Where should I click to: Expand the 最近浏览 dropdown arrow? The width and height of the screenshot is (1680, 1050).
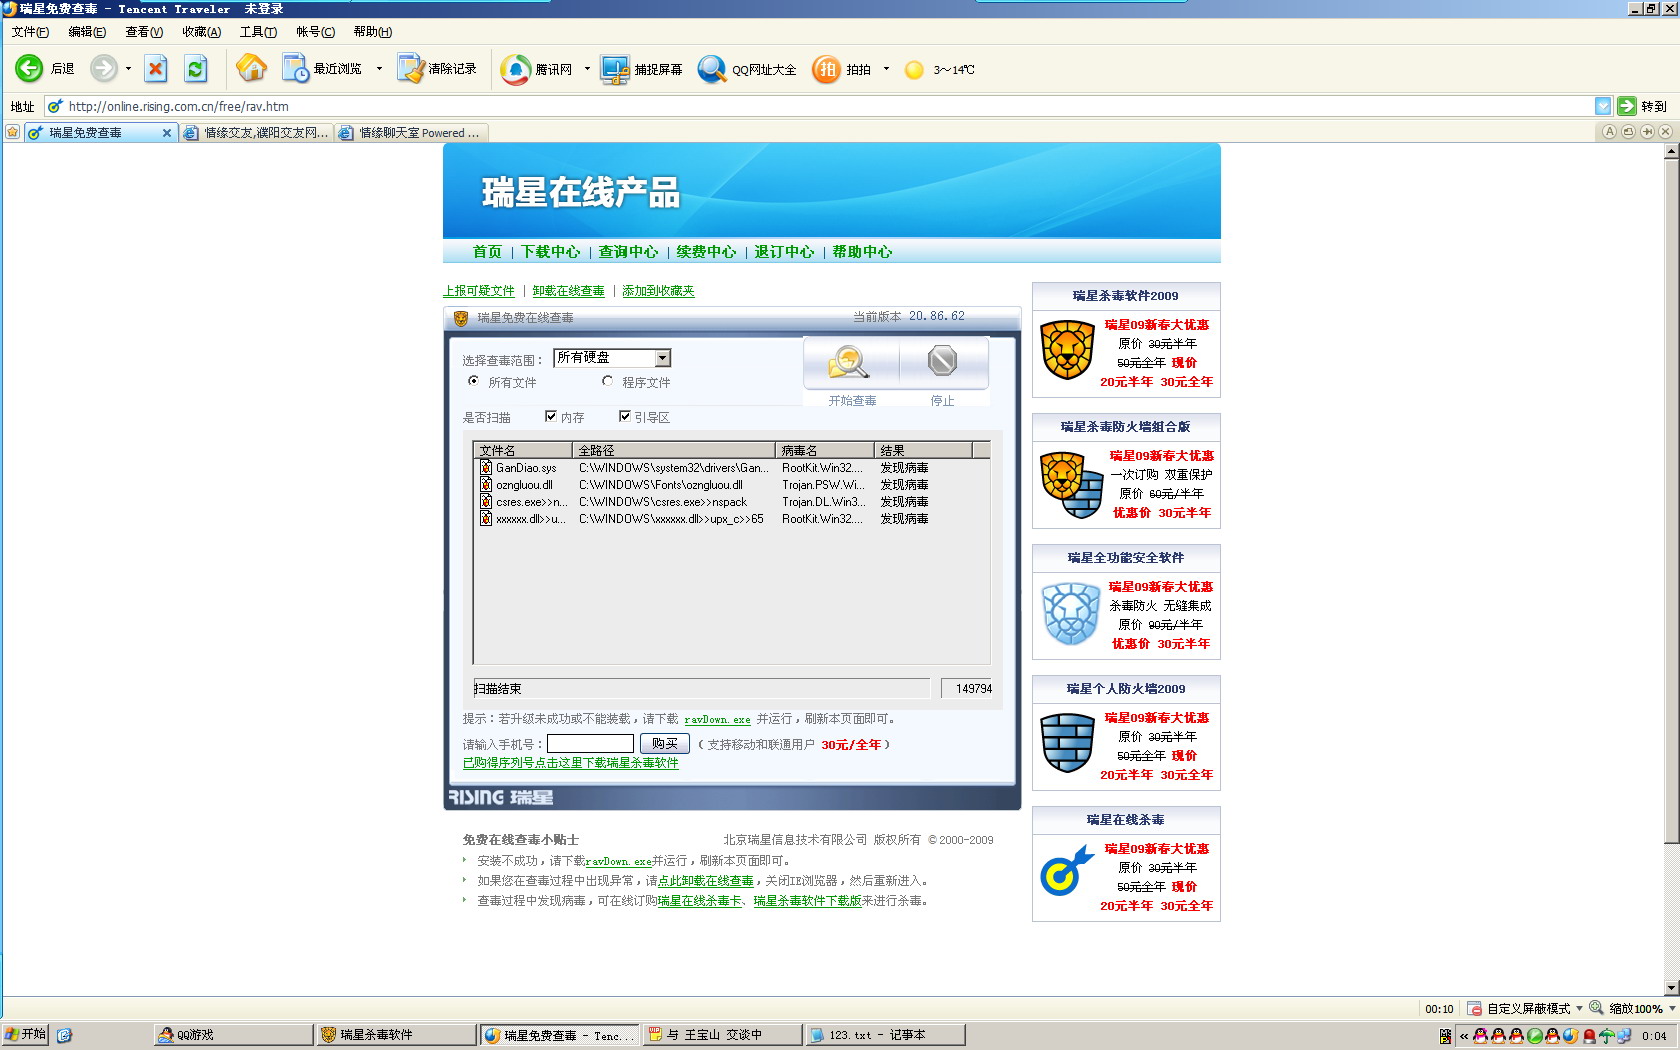[379, 69]
